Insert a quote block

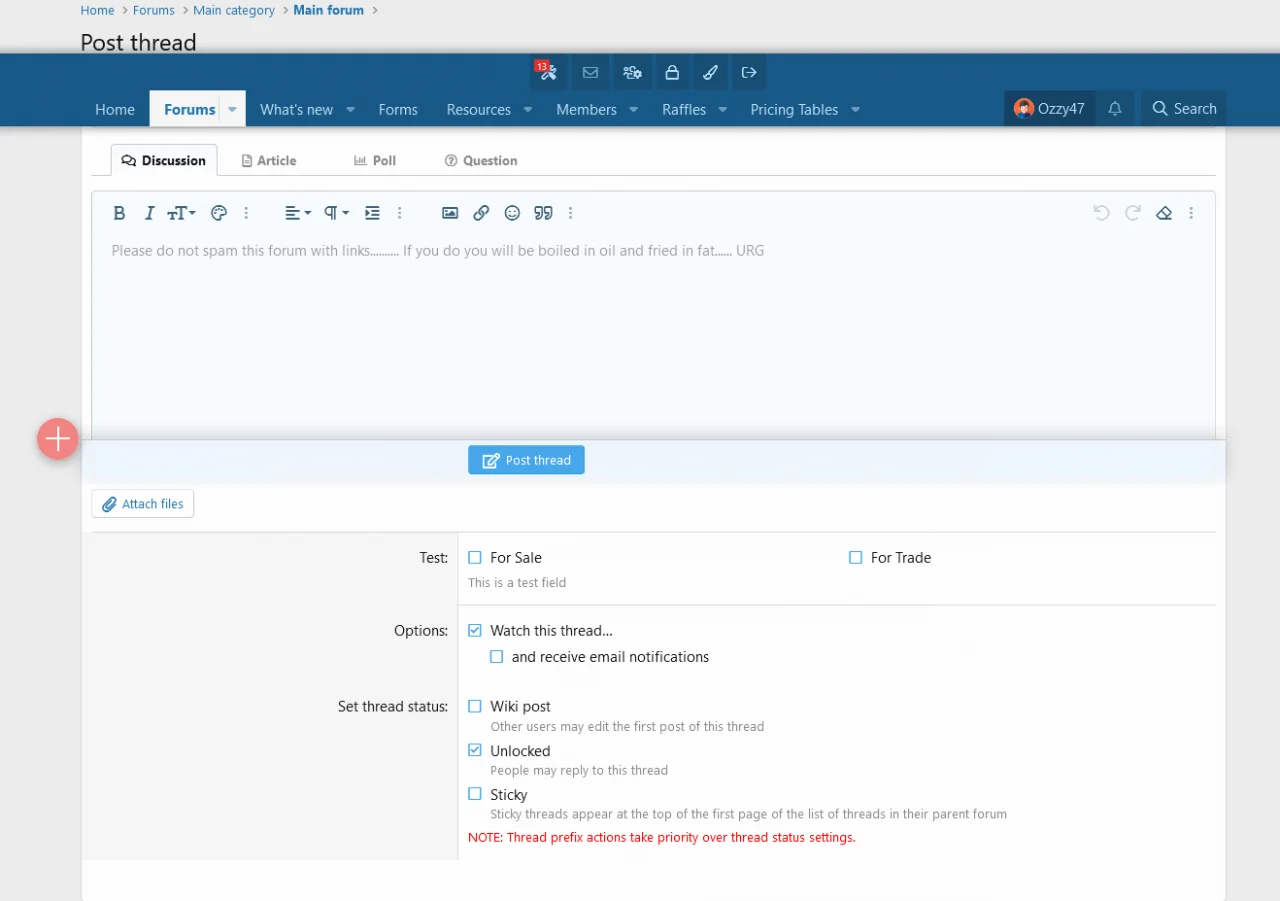coord(543,213)
